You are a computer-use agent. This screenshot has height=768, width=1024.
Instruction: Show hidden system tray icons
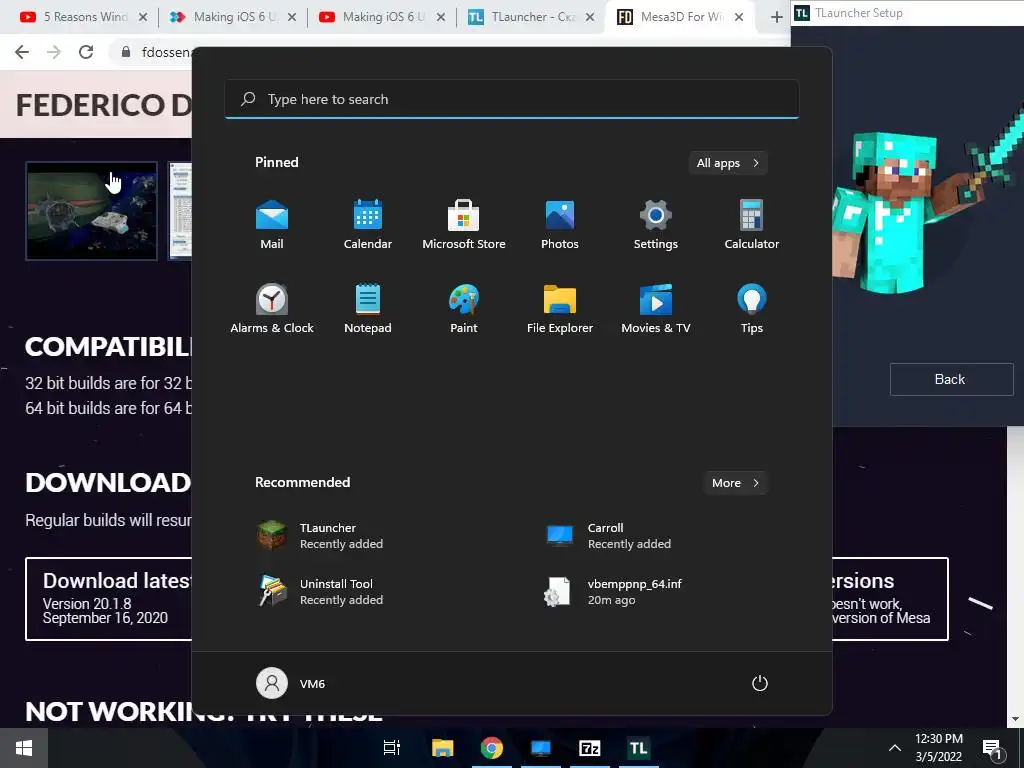[x=895, y=748]
